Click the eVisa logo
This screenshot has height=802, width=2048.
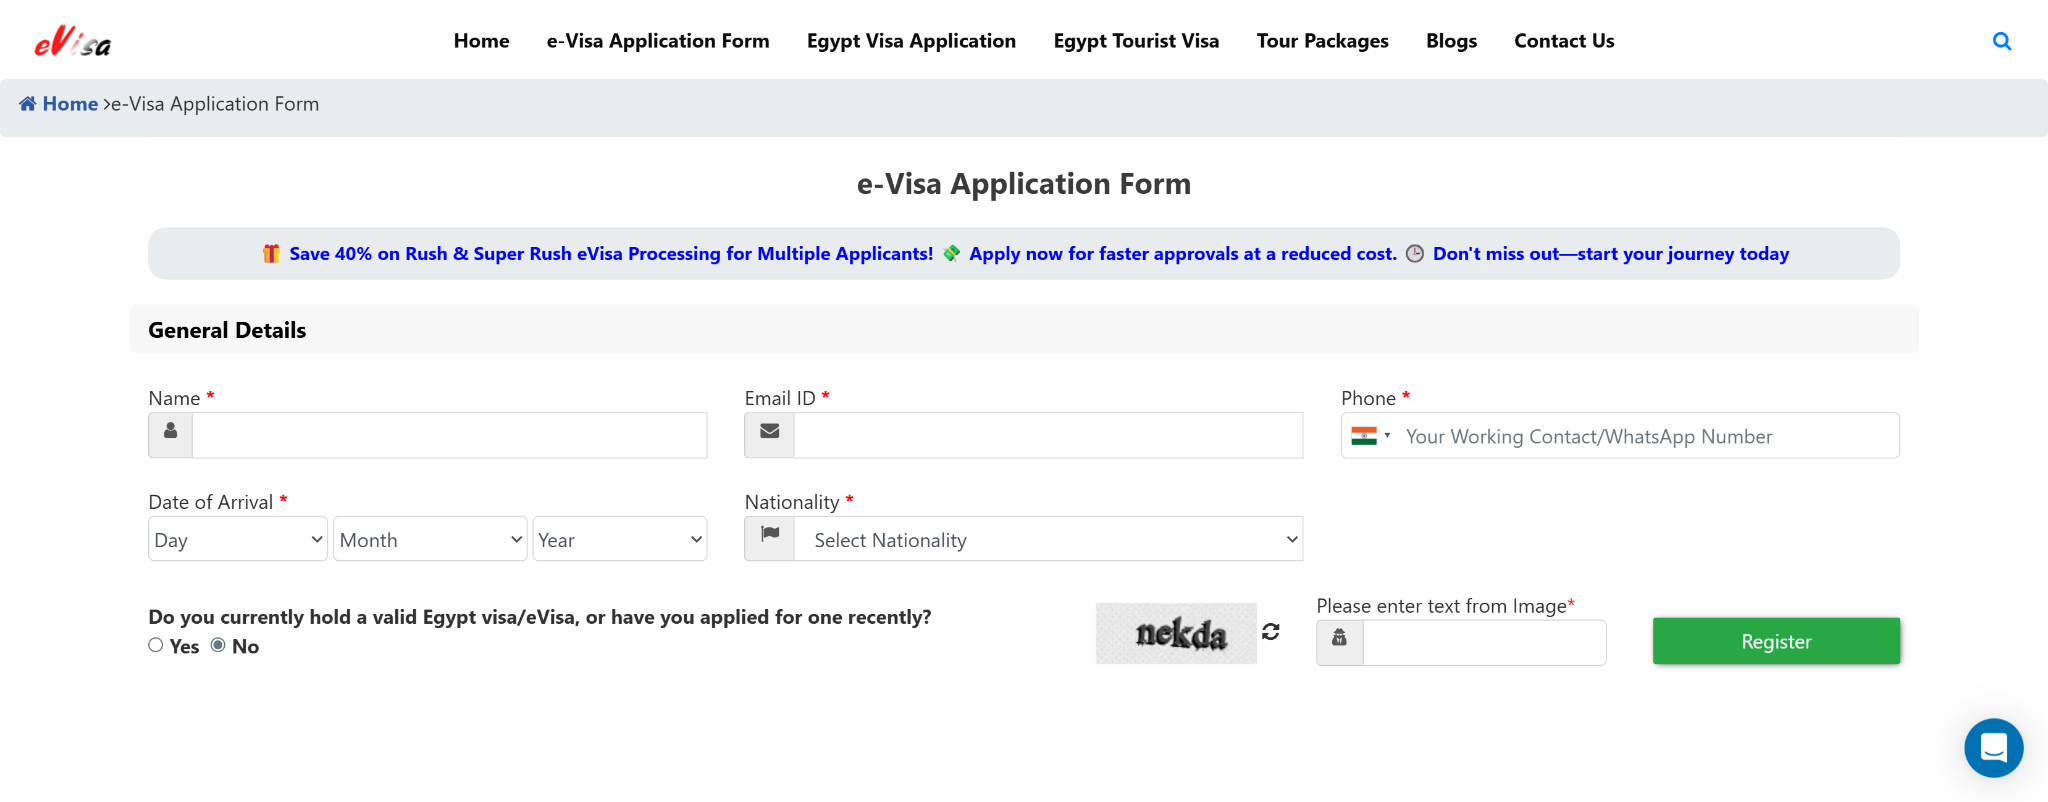tap(73, 42)
